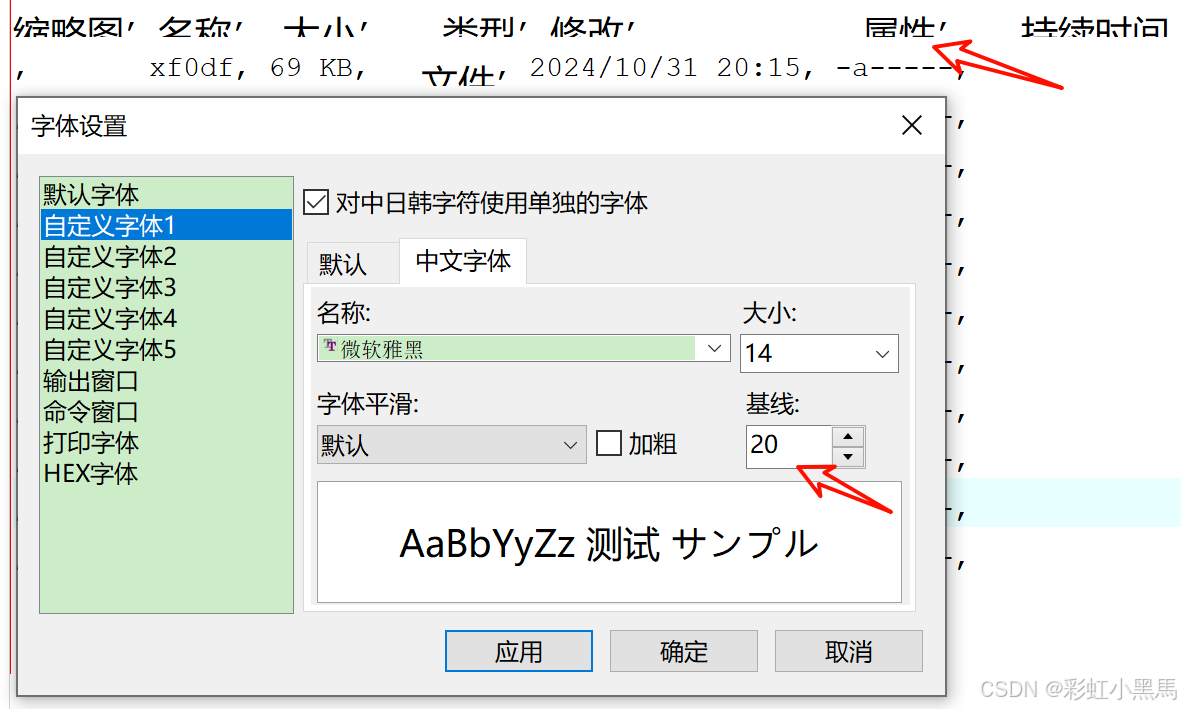Open the 名称 font name dropdown
Image resolution: width=1181 pixels, height=709 pixels.
point(714,348)
